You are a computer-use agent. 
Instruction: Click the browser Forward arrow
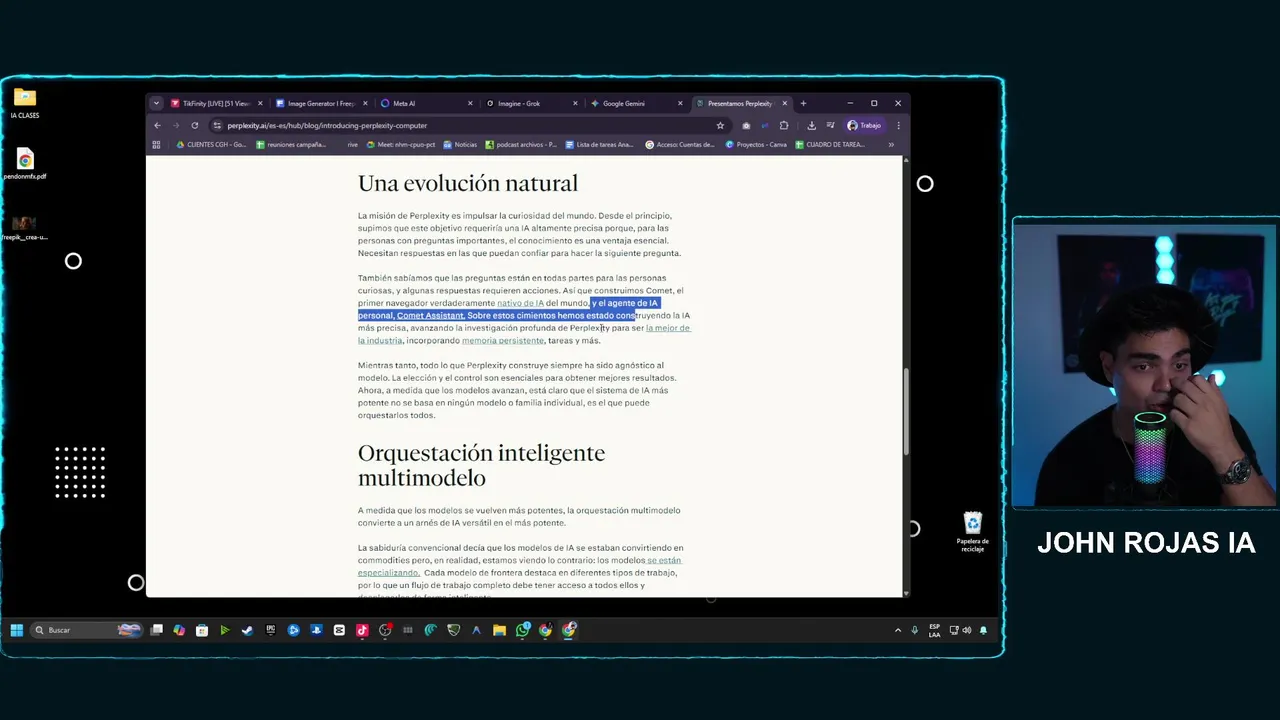175,126
